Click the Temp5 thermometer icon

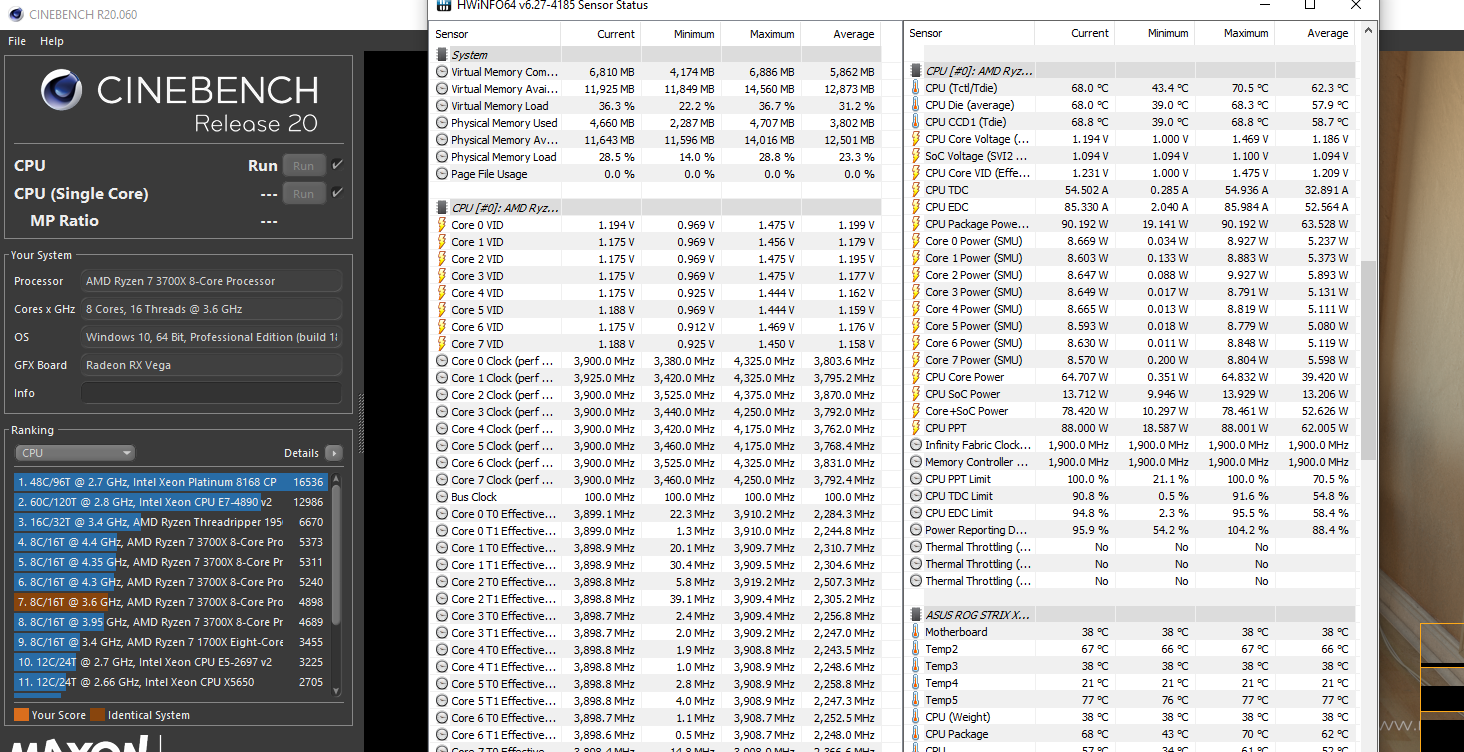[x=916, y=700]
